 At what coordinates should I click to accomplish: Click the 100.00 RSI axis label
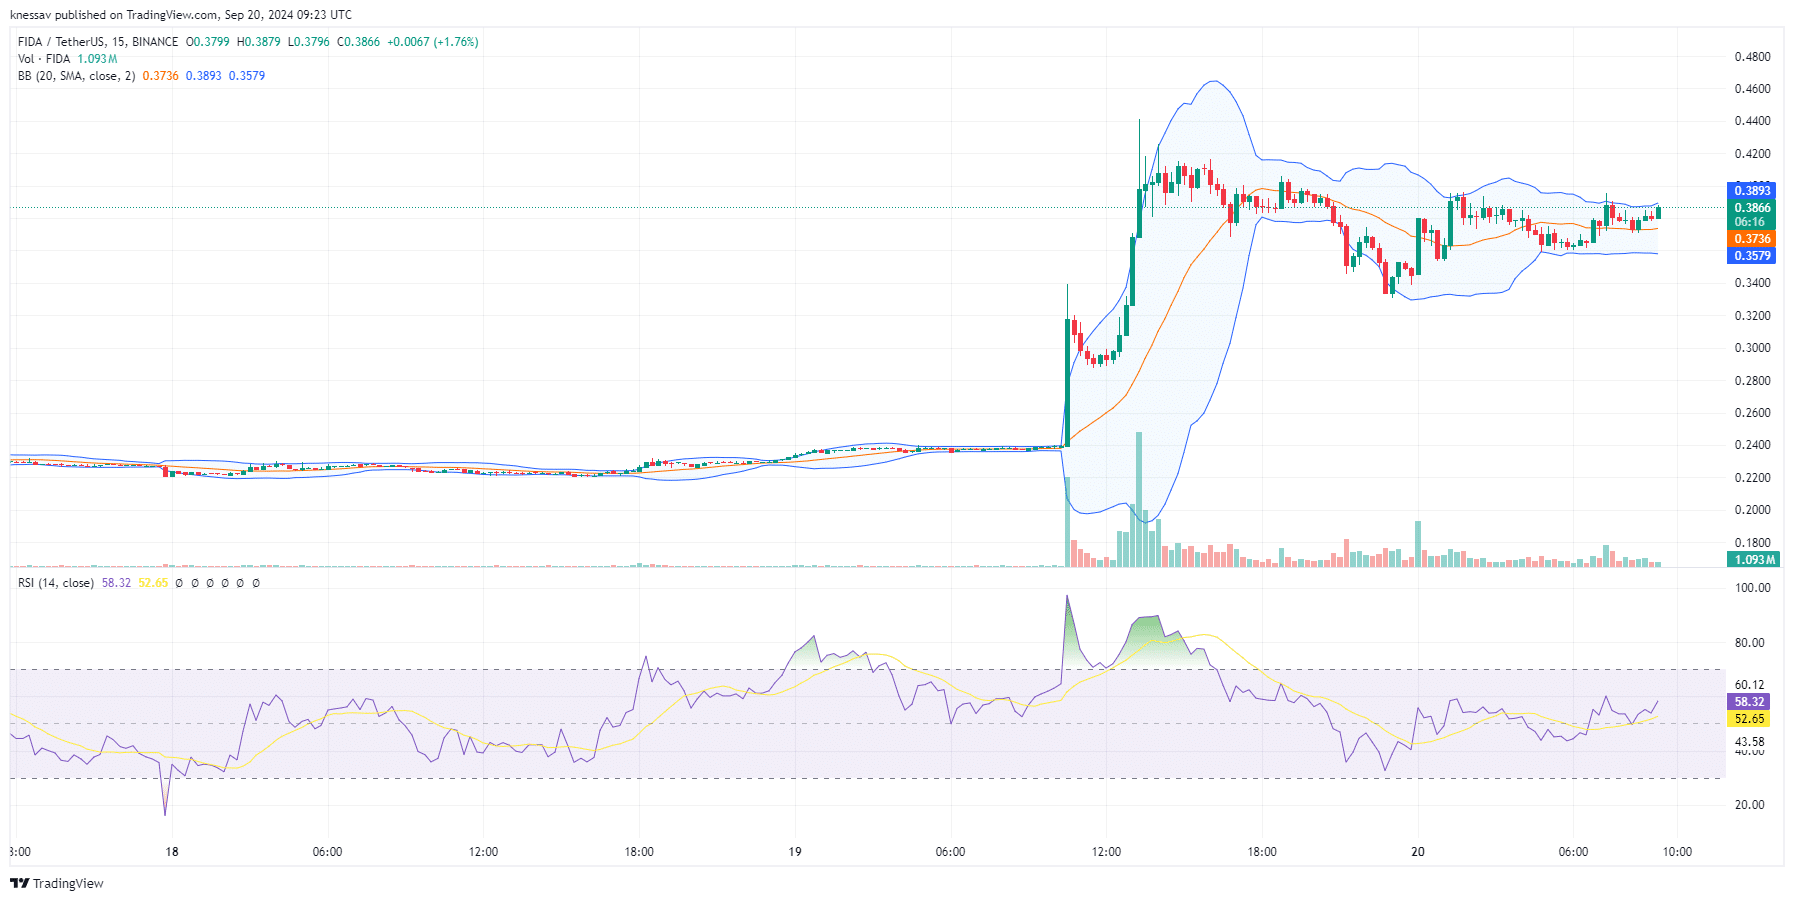(1752, 588)
